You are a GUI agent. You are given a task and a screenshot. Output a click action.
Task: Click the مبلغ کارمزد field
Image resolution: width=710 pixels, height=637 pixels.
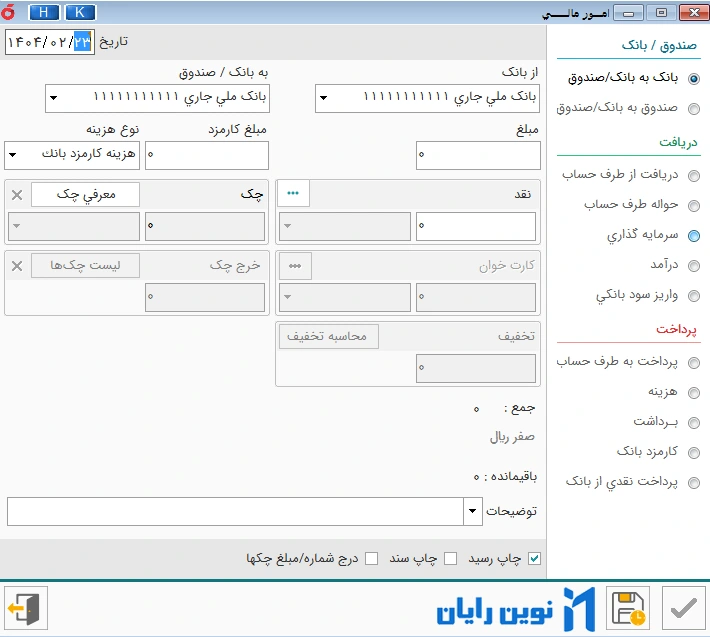[207, 155]
